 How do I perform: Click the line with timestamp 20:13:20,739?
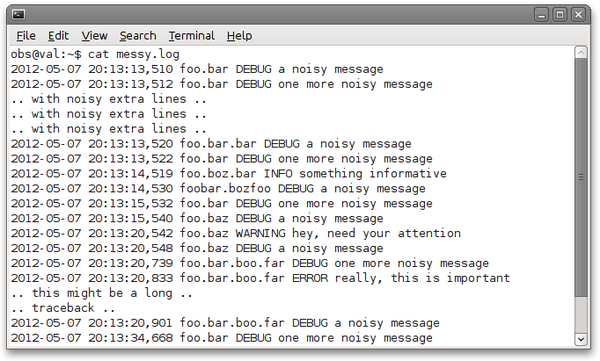(x=250, y=263)
